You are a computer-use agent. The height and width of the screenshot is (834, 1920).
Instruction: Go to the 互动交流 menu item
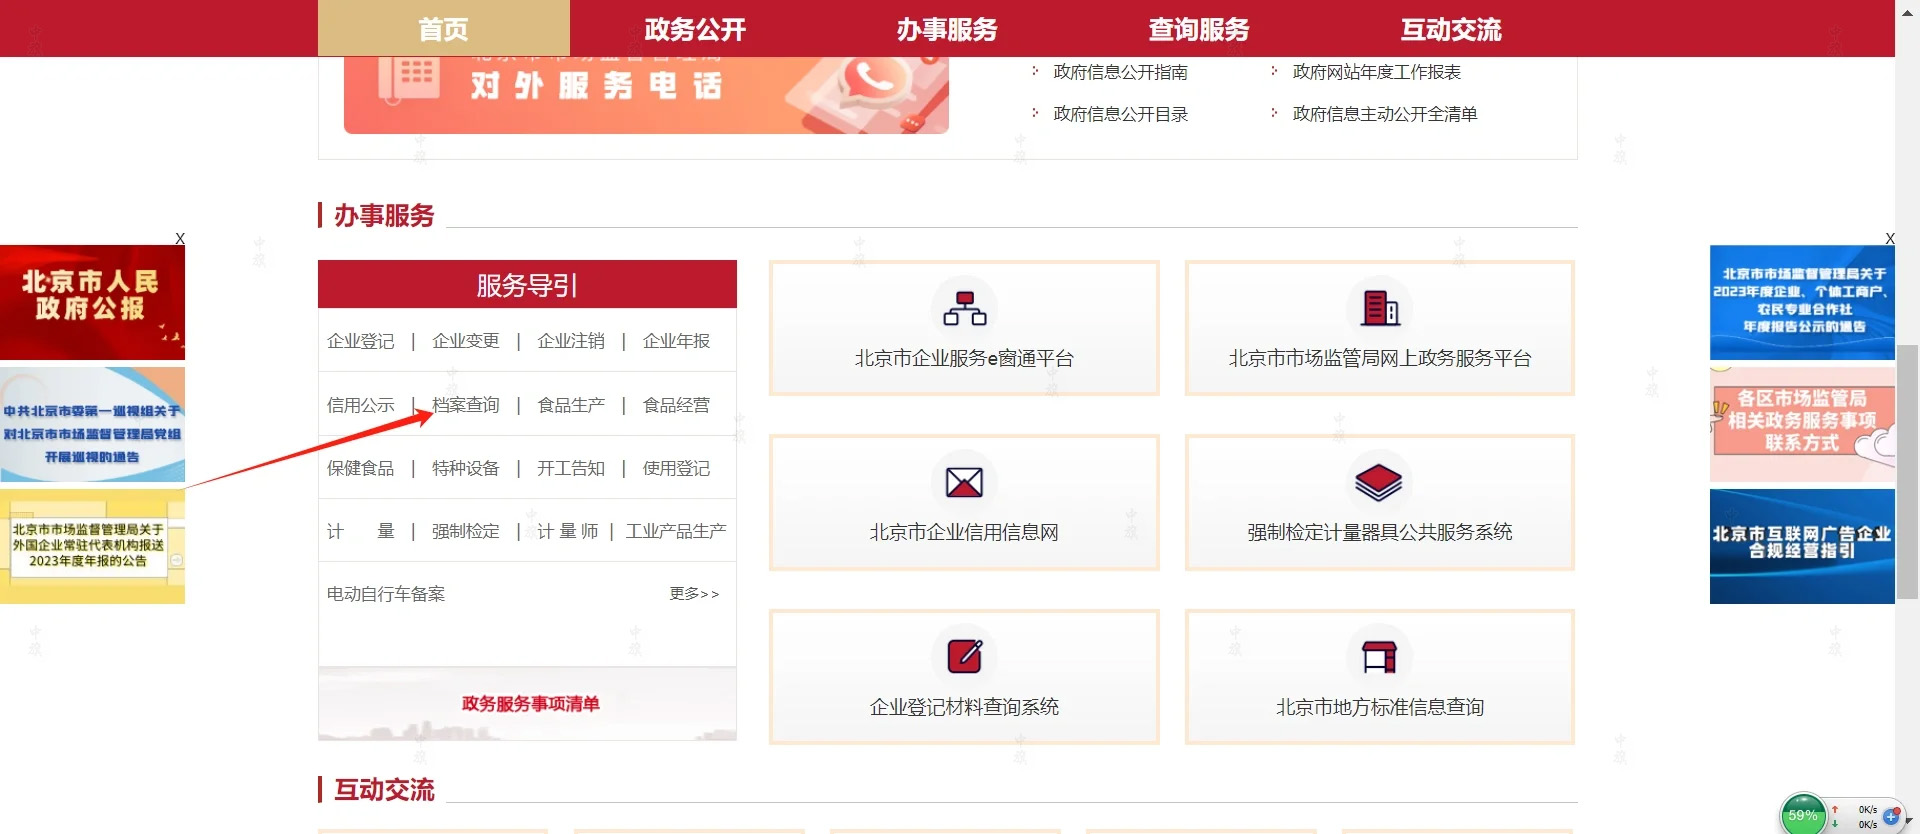click(x=1451, y=29)
